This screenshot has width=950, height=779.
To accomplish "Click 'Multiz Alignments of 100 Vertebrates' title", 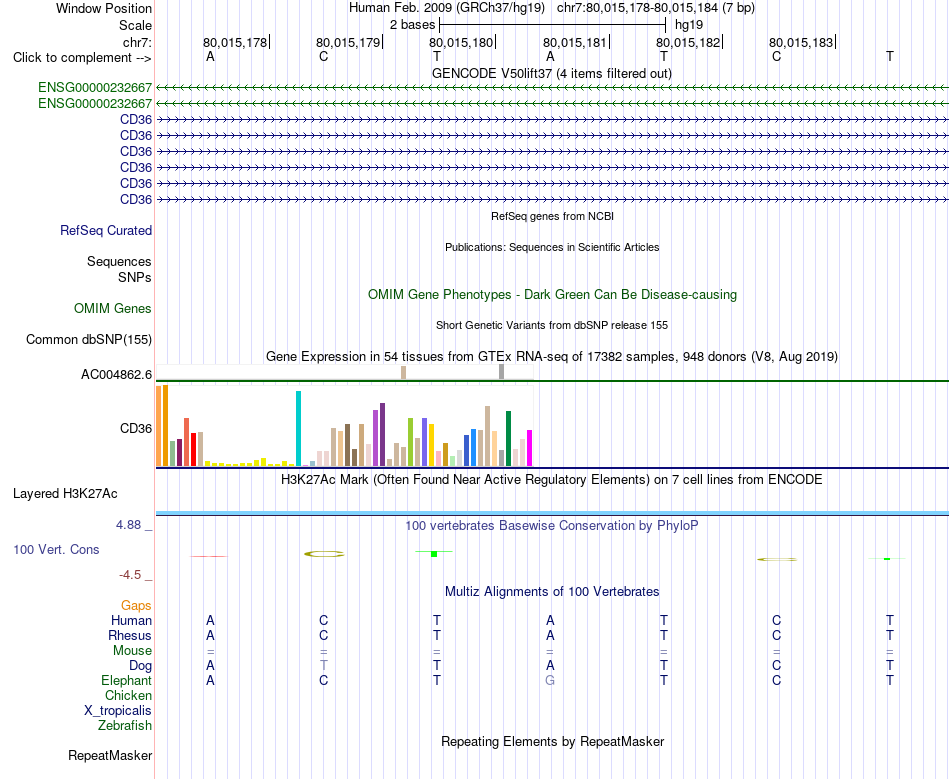I will [x=552, y=591].
